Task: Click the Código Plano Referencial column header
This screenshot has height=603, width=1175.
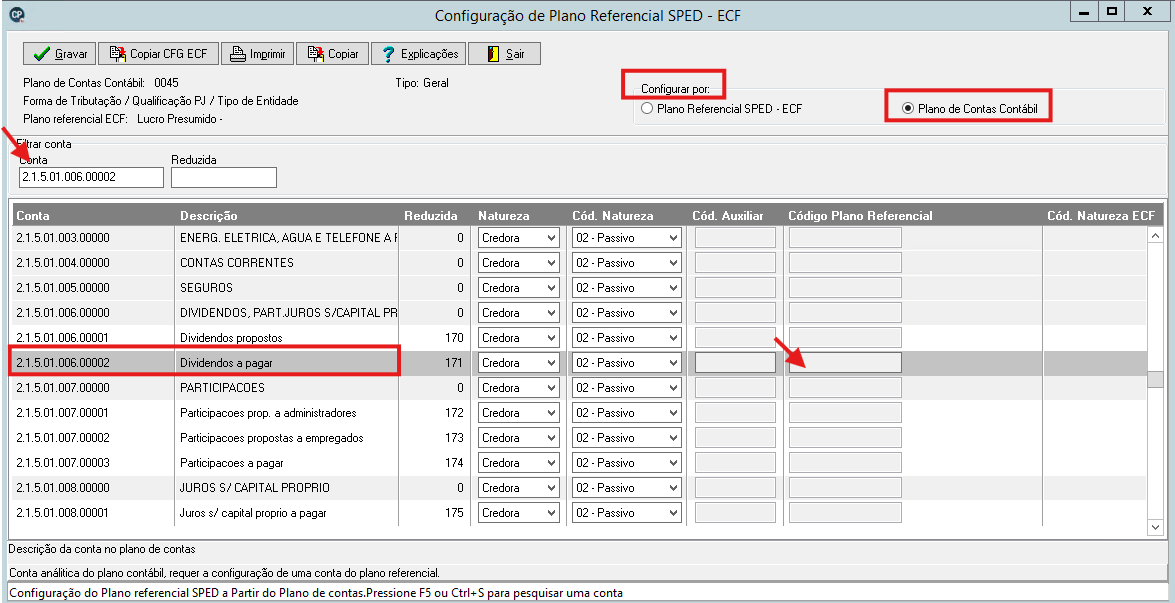Action: click(860, 216)
